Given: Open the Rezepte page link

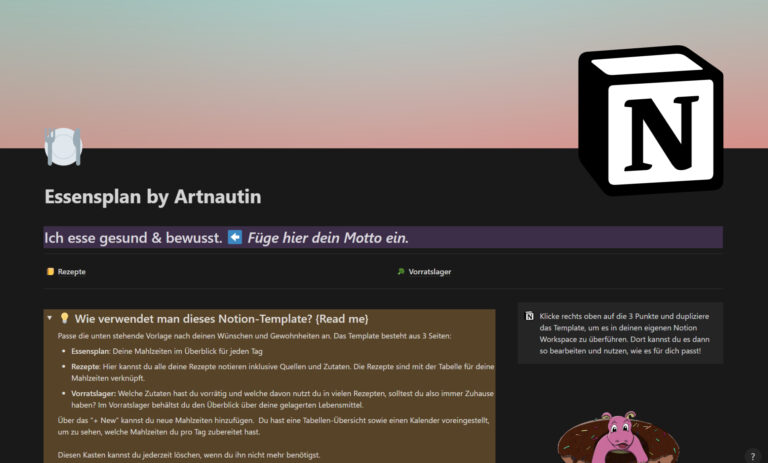Looking at the screenshot, I should click(71, 271).
